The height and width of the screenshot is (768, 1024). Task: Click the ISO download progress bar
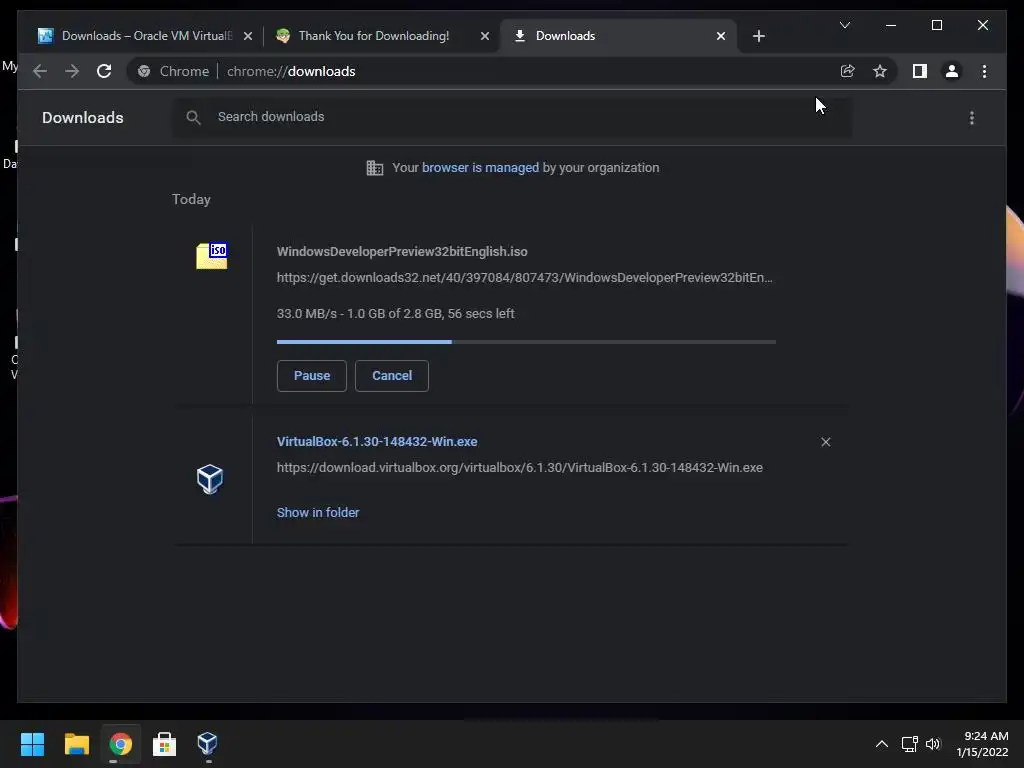coord(526,342)
